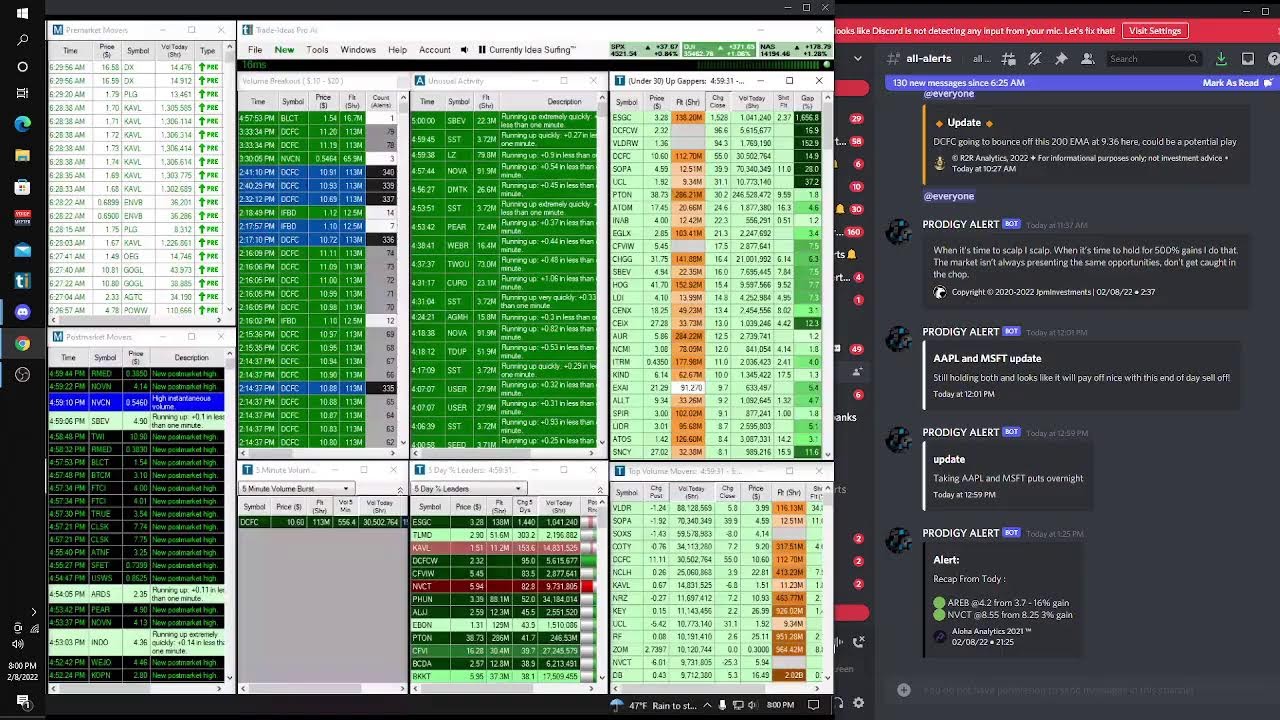Image resolution: width=1280 pixels, height=720 pixels.
Task: Click the all-alerts channel name header
Action: click(929, 59)
